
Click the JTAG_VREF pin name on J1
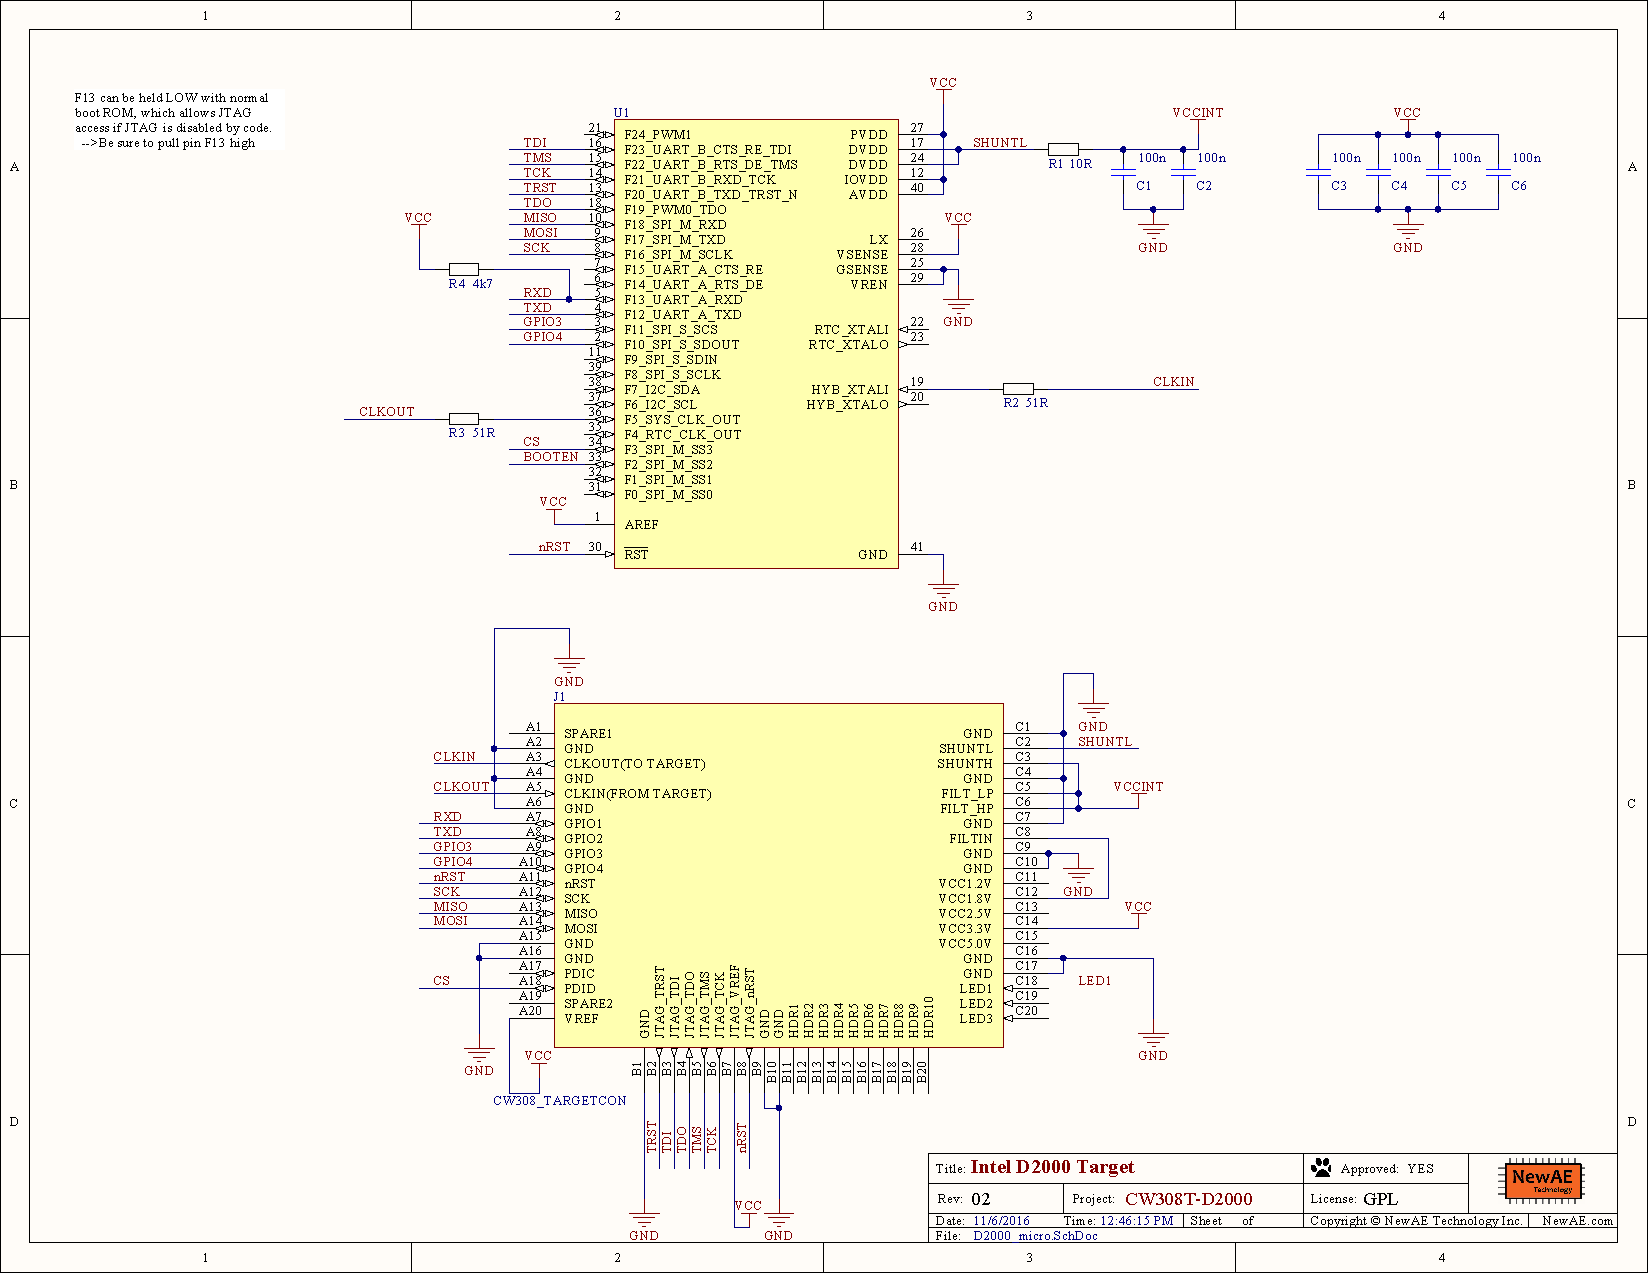click(x=735, y=1002)
